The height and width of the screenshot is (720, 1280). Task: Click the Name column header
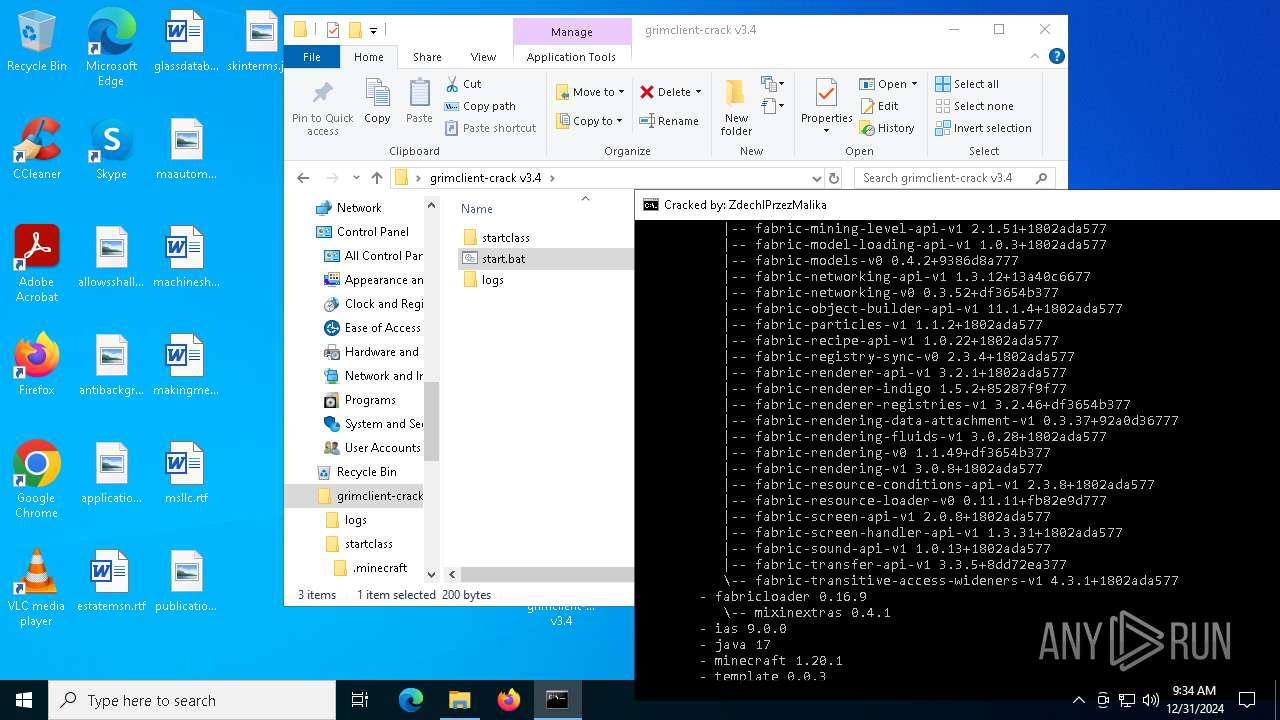pos(477,209)
